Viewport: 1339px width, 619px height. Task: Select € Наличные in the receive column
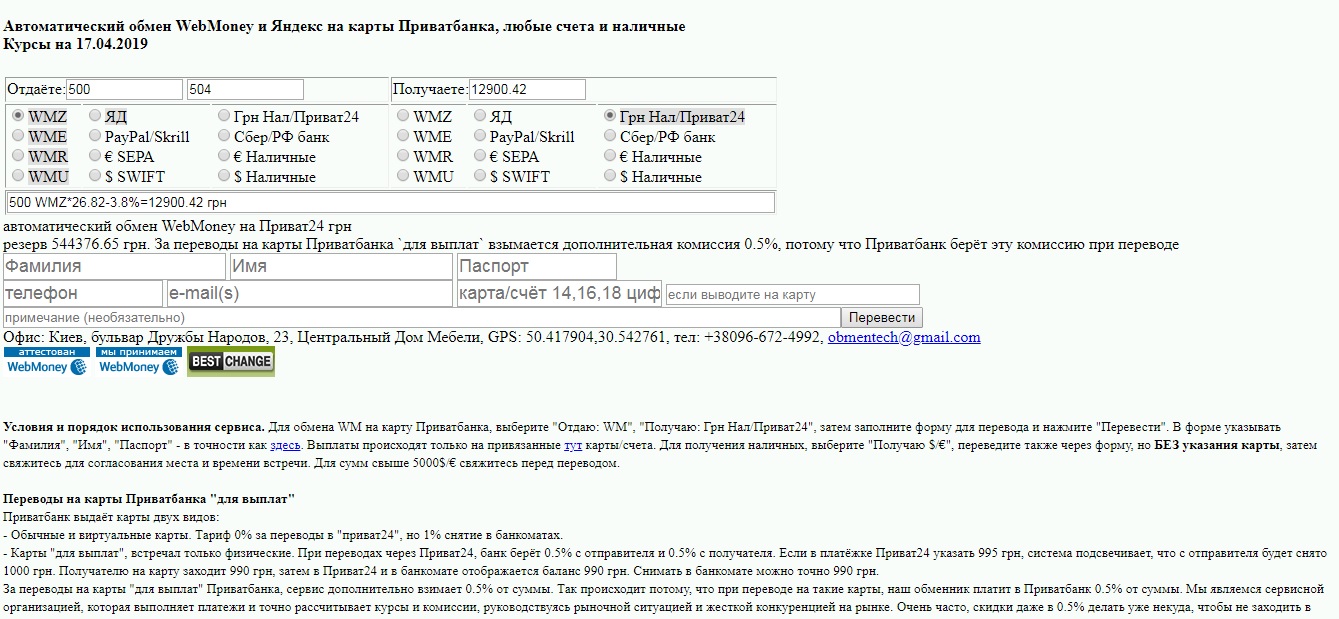[x=610, y=156]
